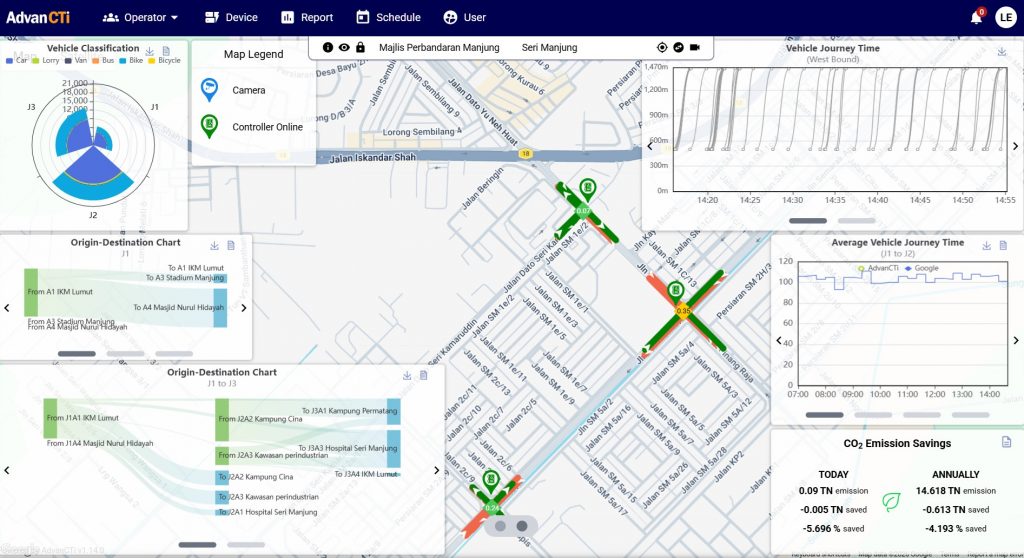Open the CO2 Emission Savings document icon
This screenshot has width=1024, height=558.
[x=1006, y=442]
